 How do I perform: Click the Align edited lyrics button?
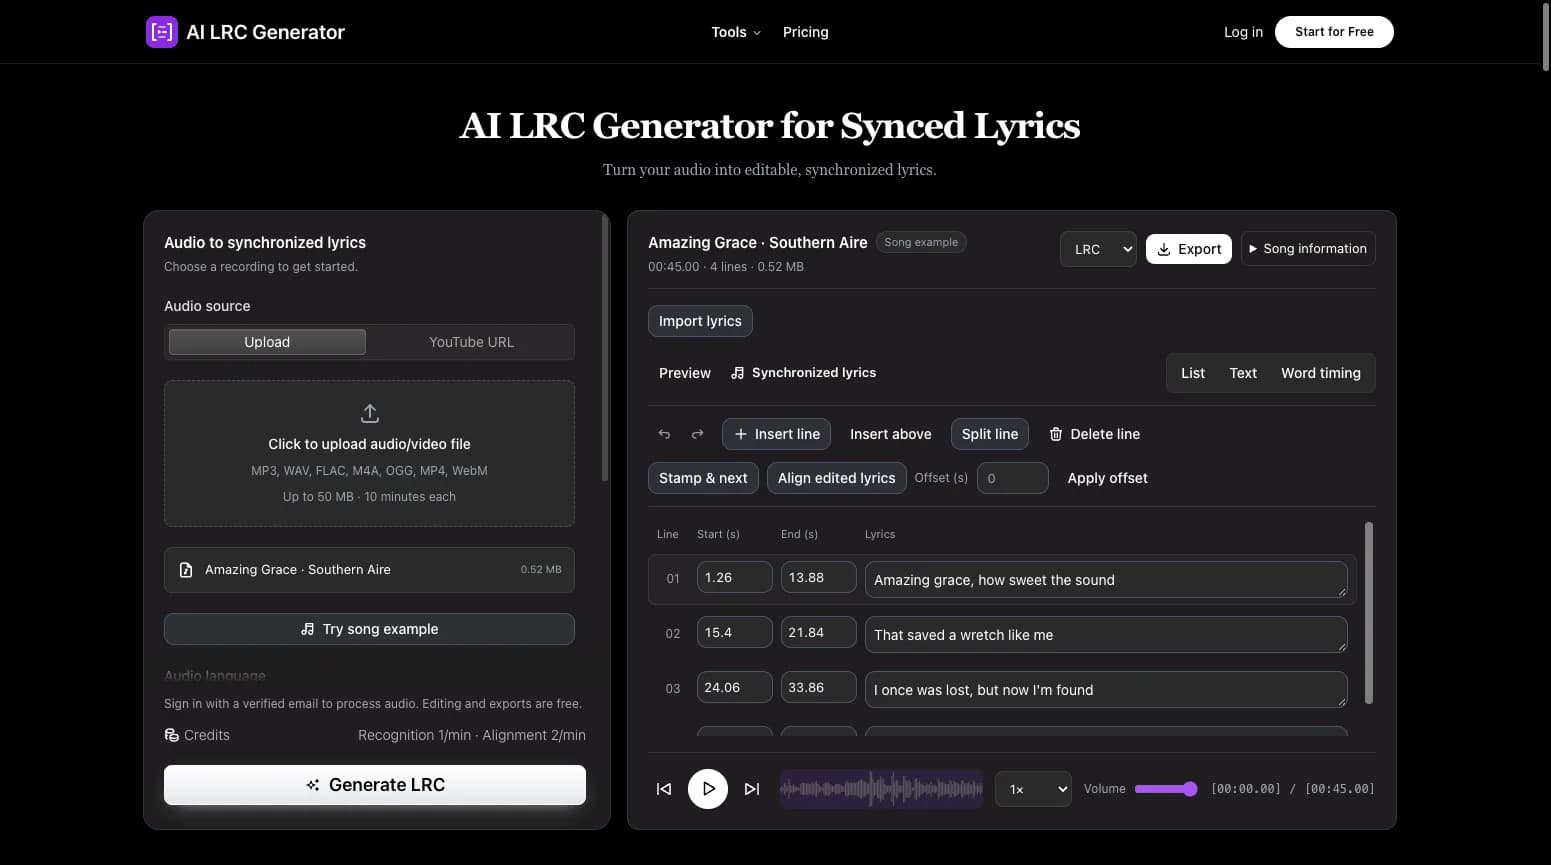(837, 478)
